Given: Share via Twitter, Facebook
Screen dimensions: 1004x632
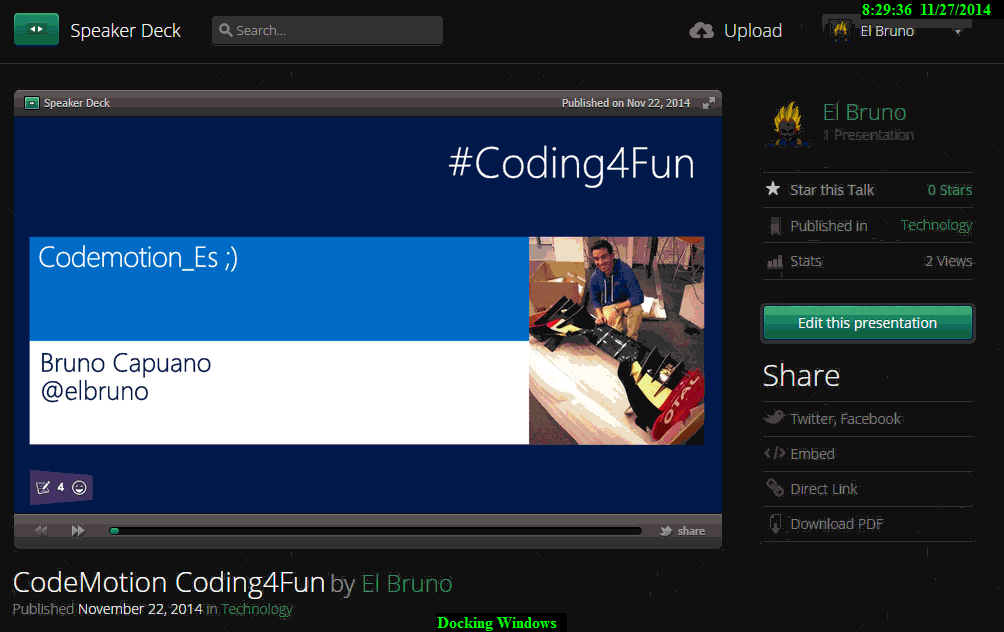Looking at the screenshot, I should [x=845, y=419].
